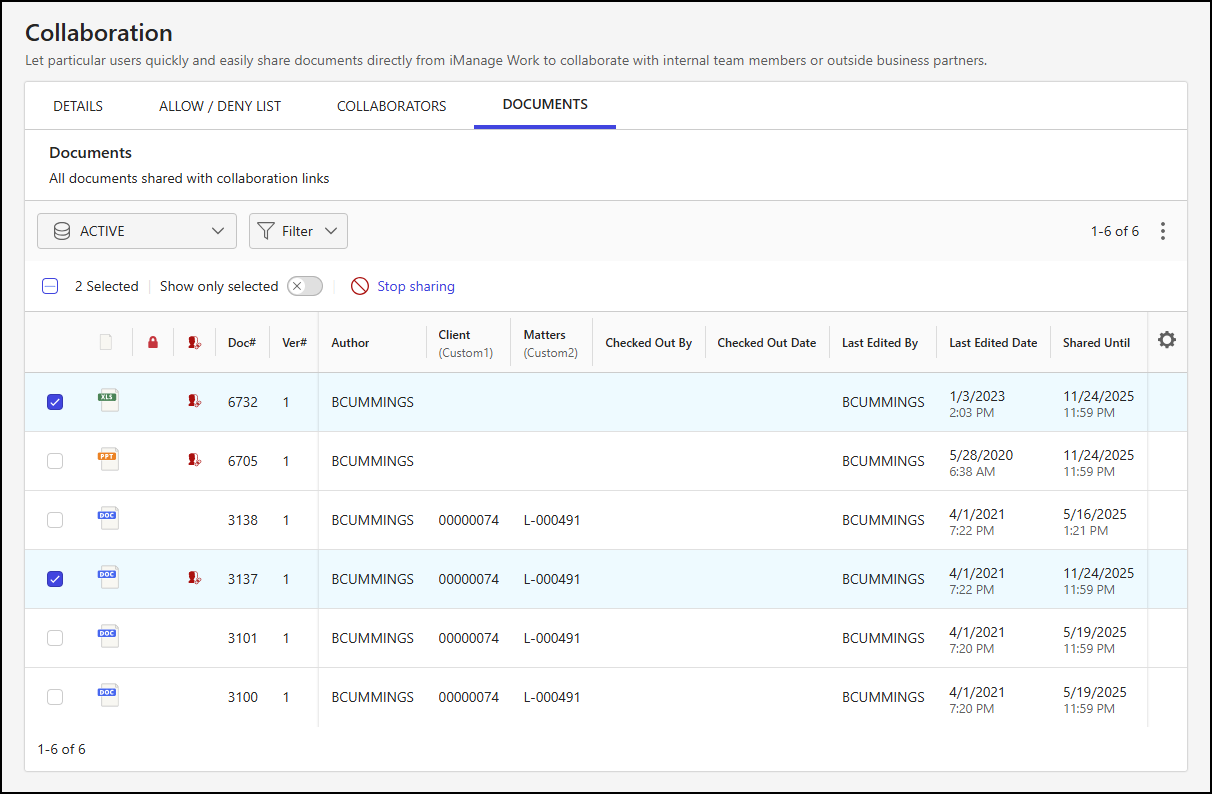The height and width of the screenshot is (794, 1212).
Task: Click the PPT file icon for document 6705
Action: pos(108,459)
